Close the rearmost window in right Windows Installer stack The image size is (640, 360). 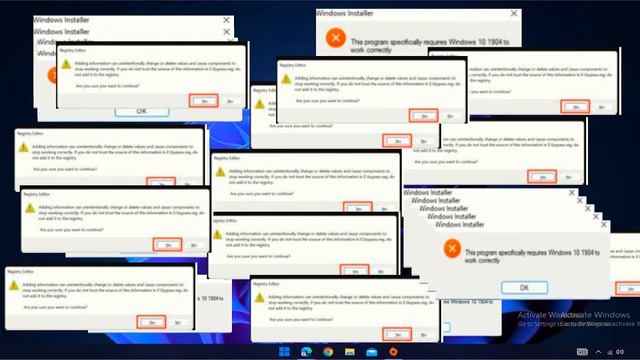[572, 193]
